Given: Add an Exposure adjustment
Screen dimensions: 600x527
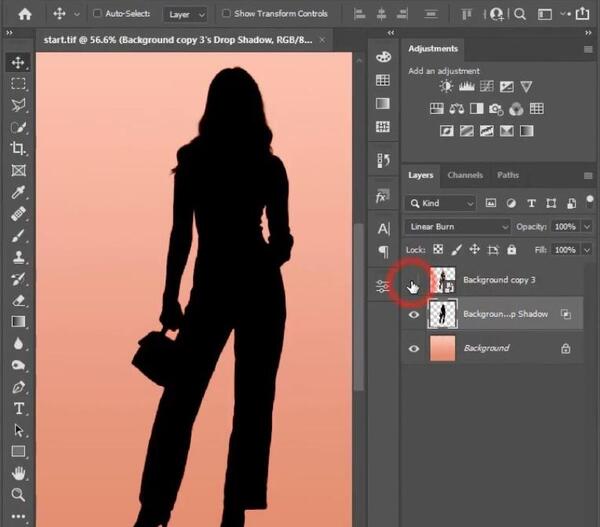Looking at the screenshot, I should [507, 86].
